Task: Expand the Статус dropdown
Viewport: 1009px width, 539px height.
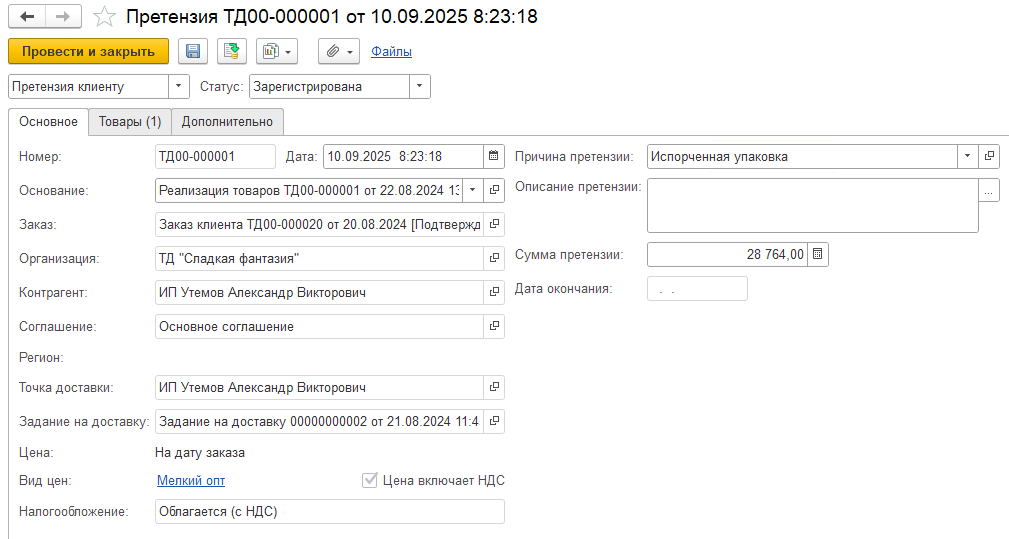Action: [x=420, y=87]
